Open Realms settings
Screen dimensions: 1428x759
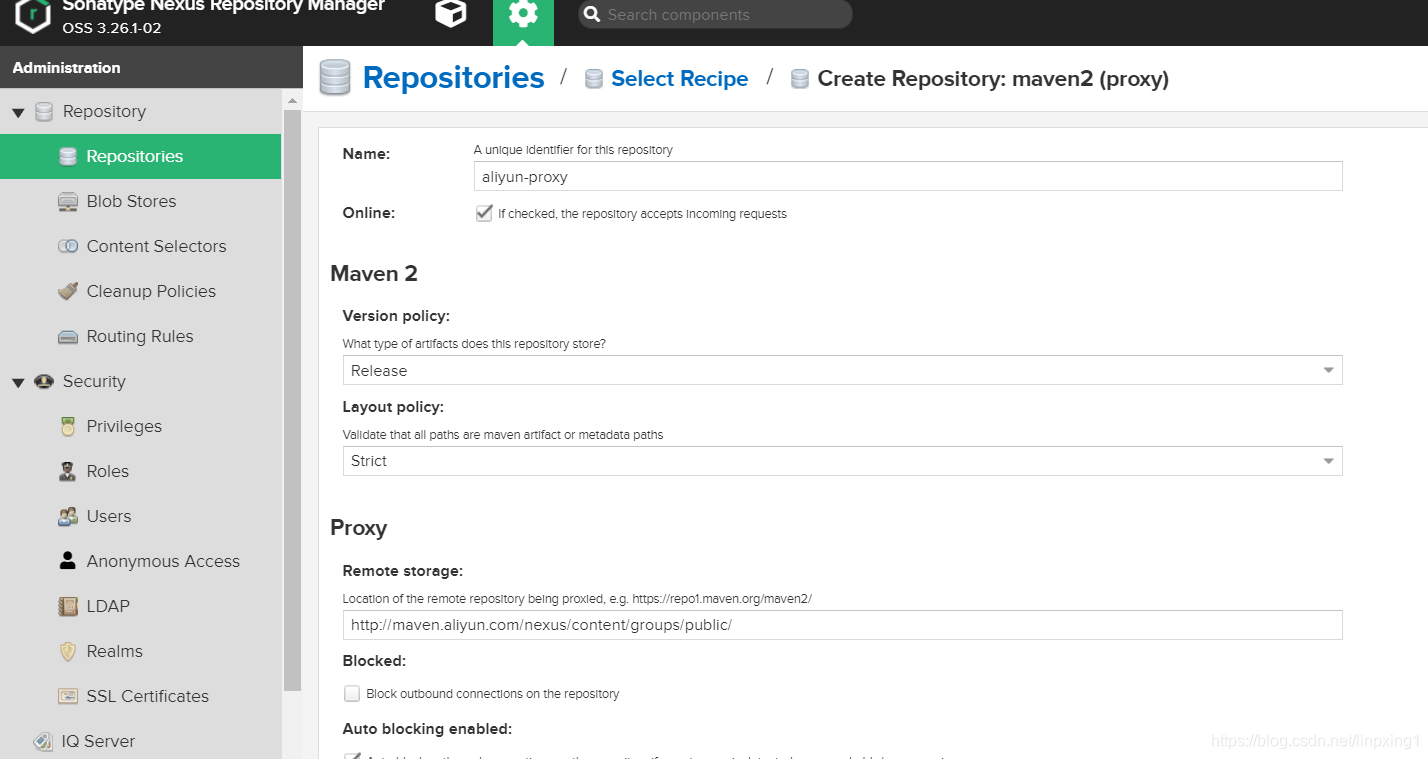115,652
